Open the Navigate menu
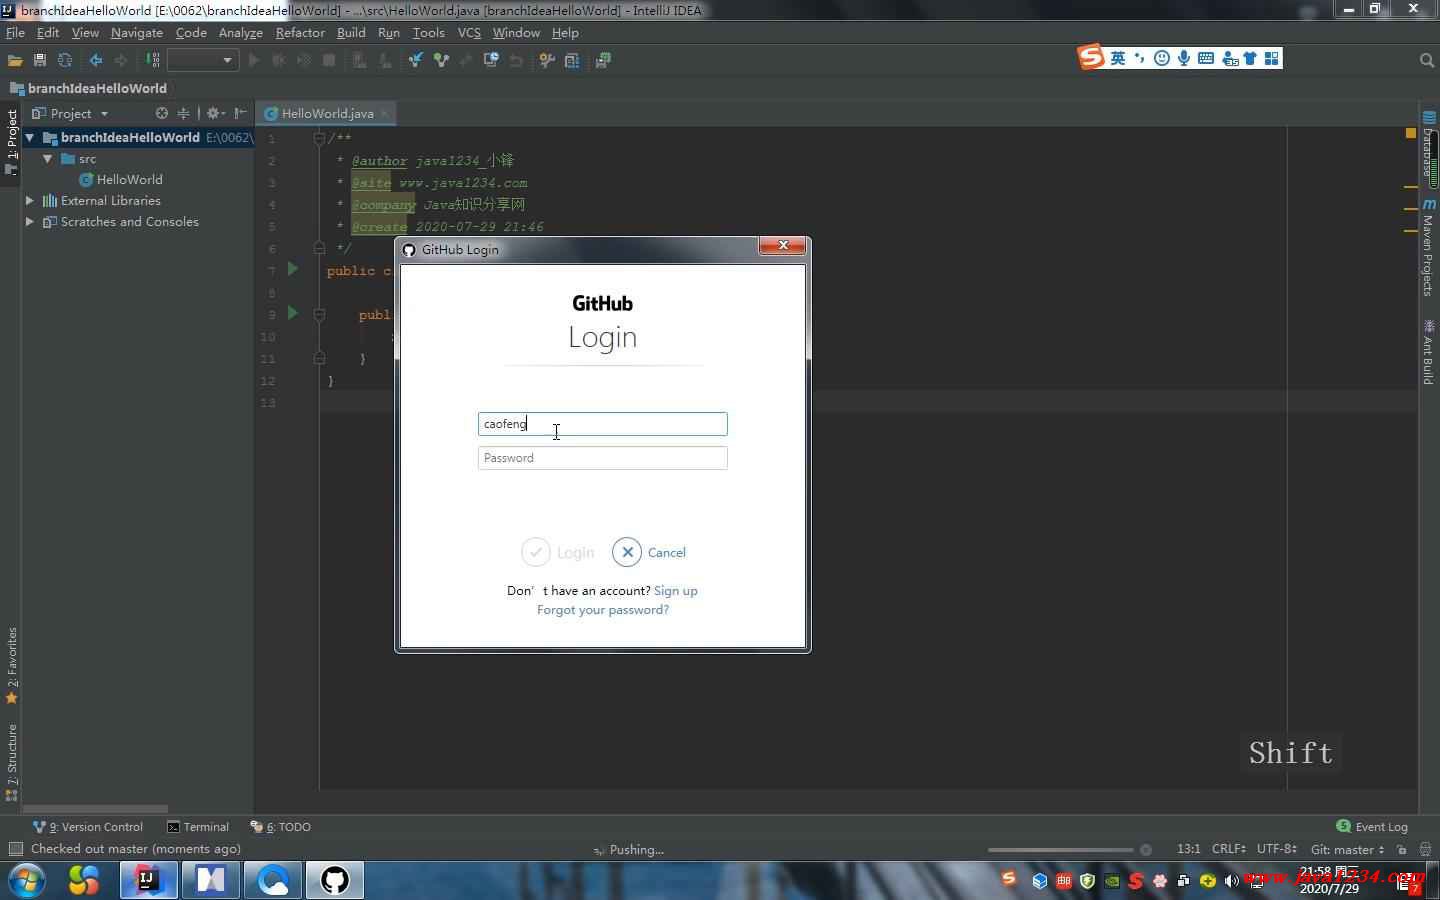 tap(137, 33)
